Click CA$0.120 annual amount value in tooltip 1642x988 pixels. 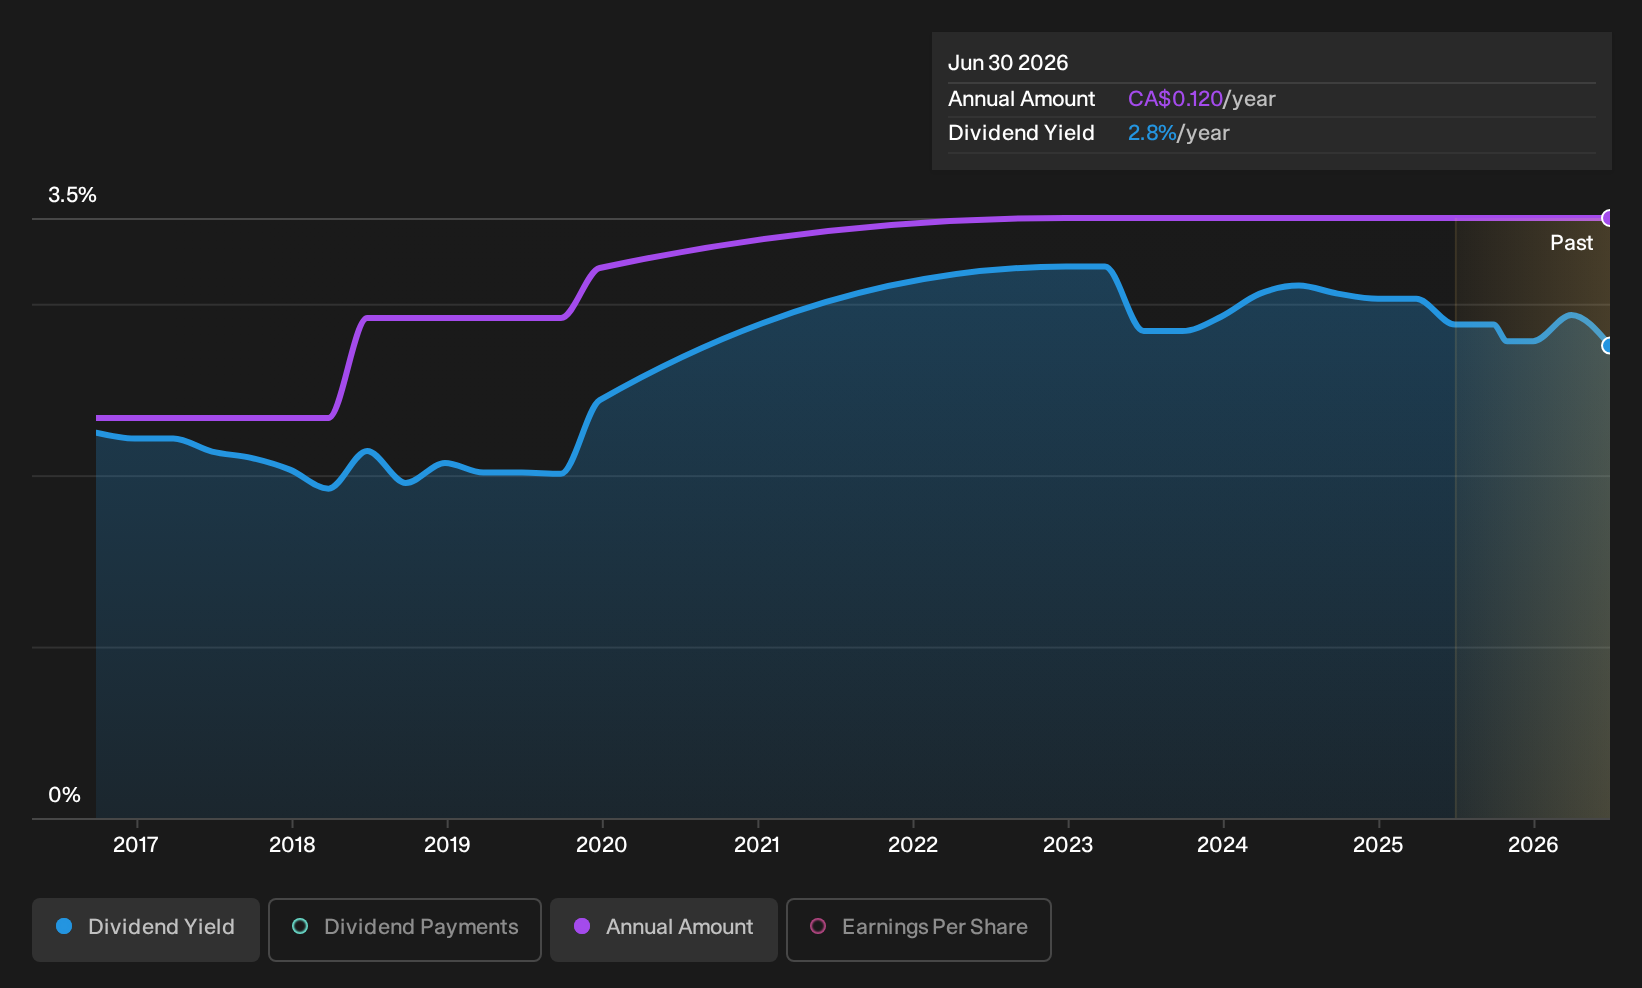pyautogui.click(x=1175, y=99)
